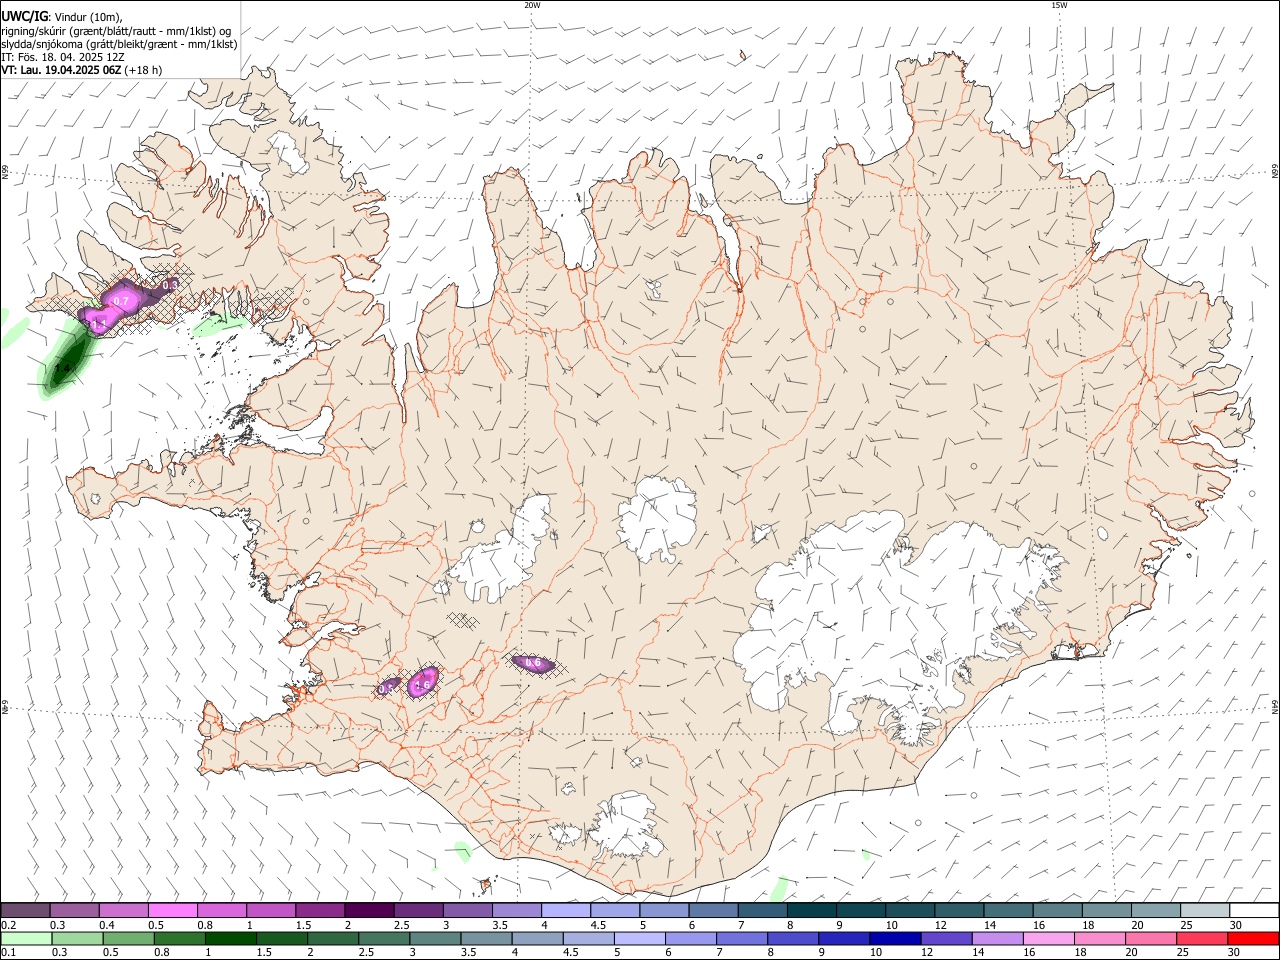Screen dimensions: 1280x960
Task: Click the 1.4 rain value on the dark green patch
Action: [x=62, y=369]
